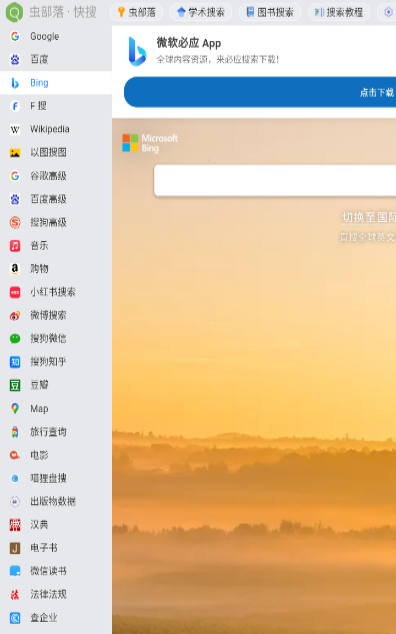
Task: Open the 汉典 red icon
Action: tap(15, 525)
